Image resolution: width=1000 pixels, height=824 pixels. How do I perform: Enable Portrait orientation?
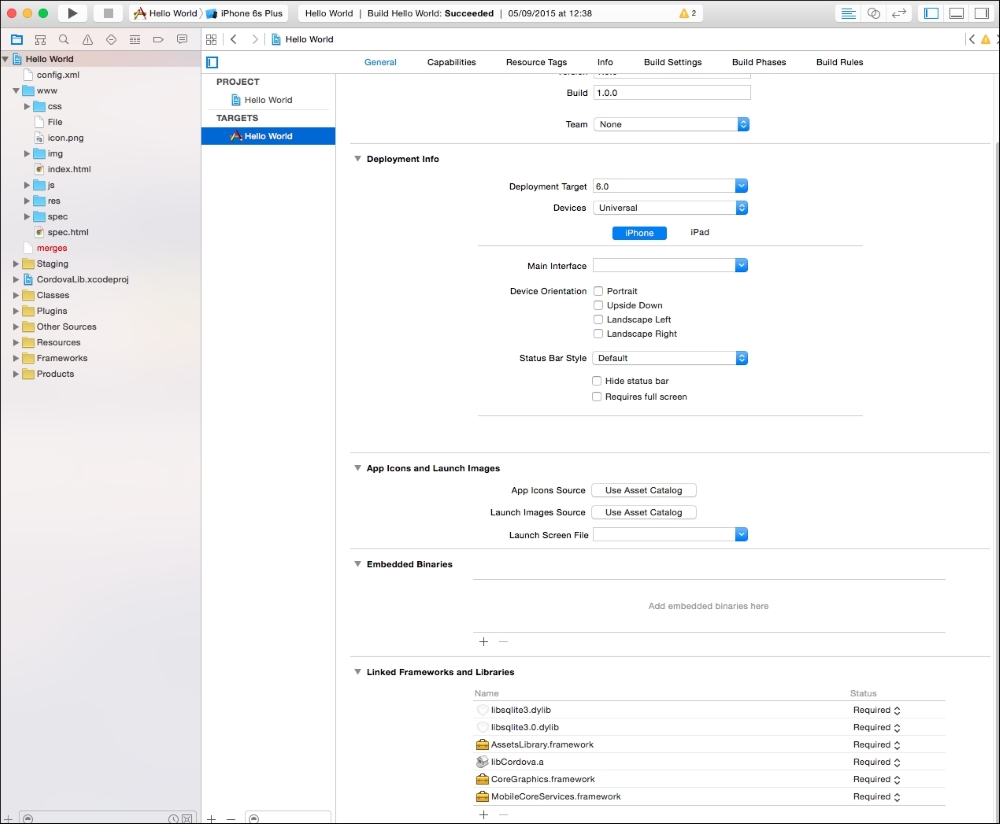[598, 291]
